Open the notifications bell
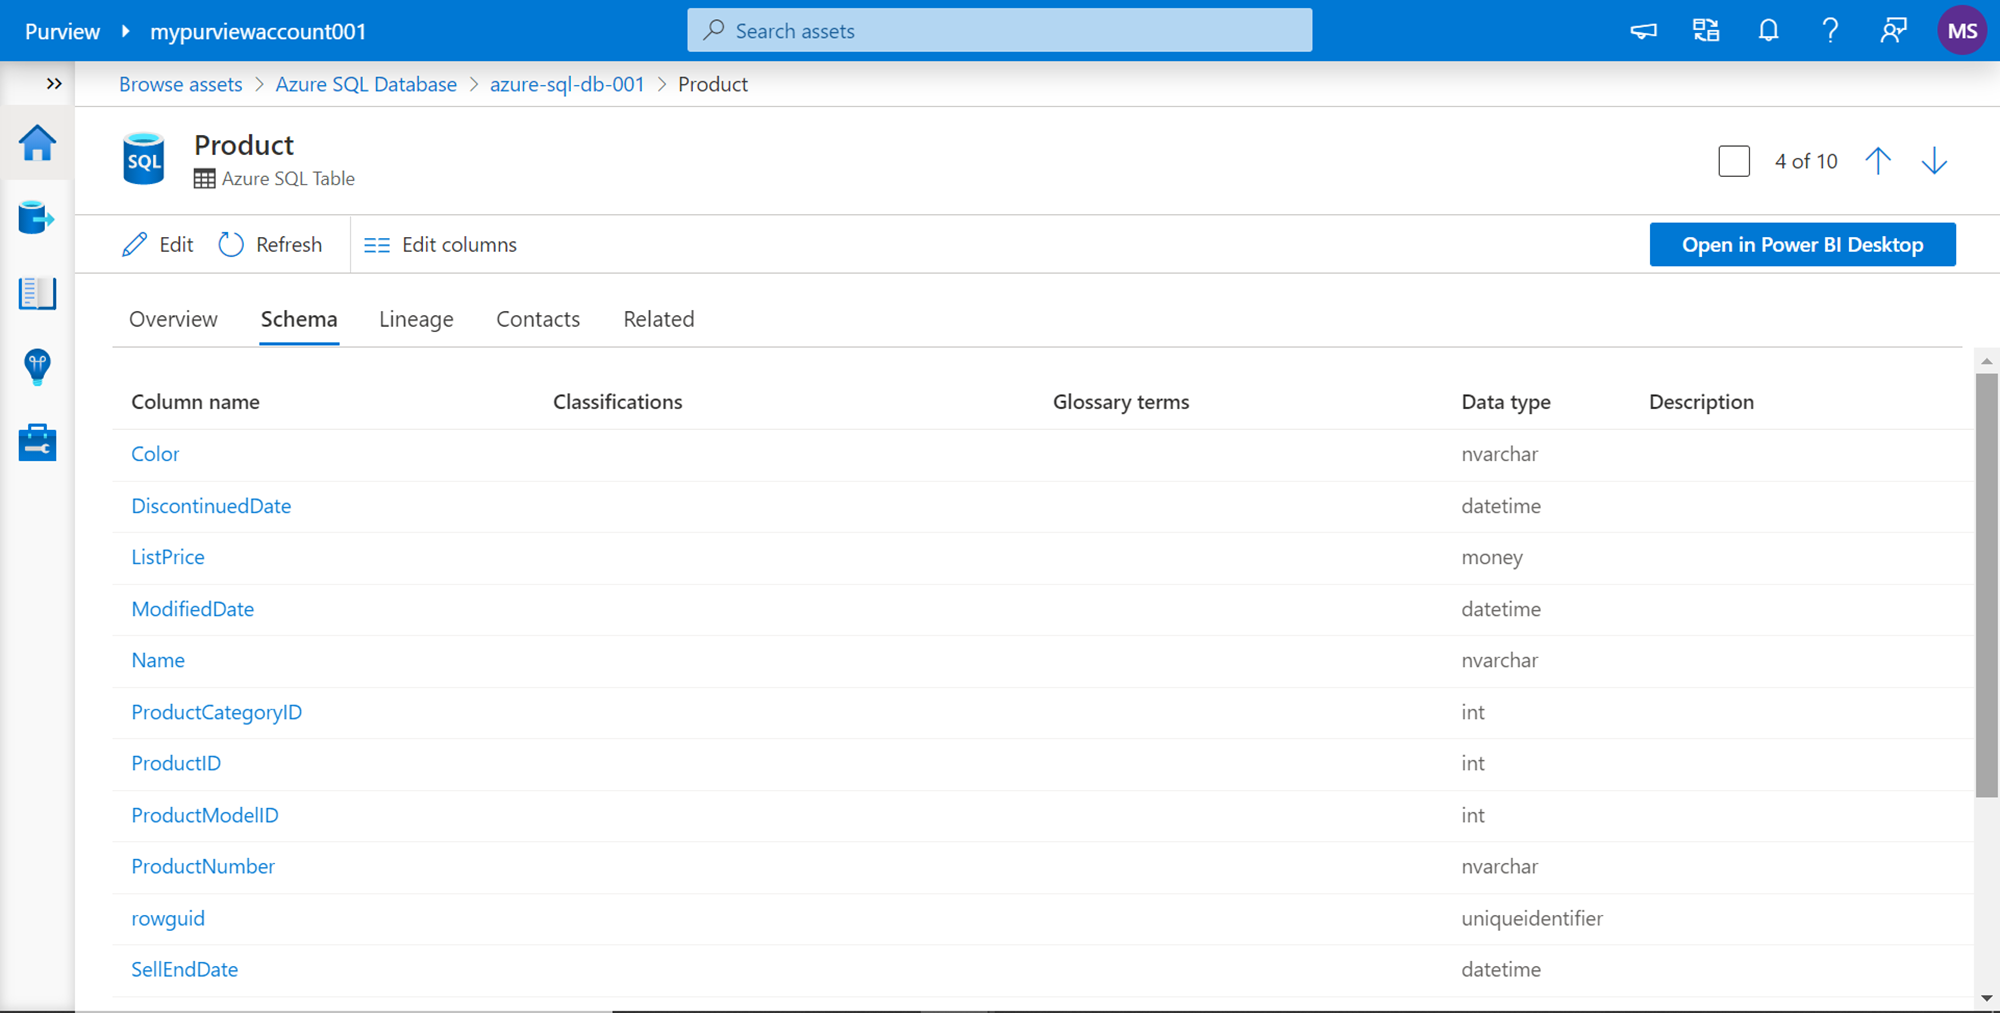The width and height of the screenshot is (2000, 1013). [1768, 31]
